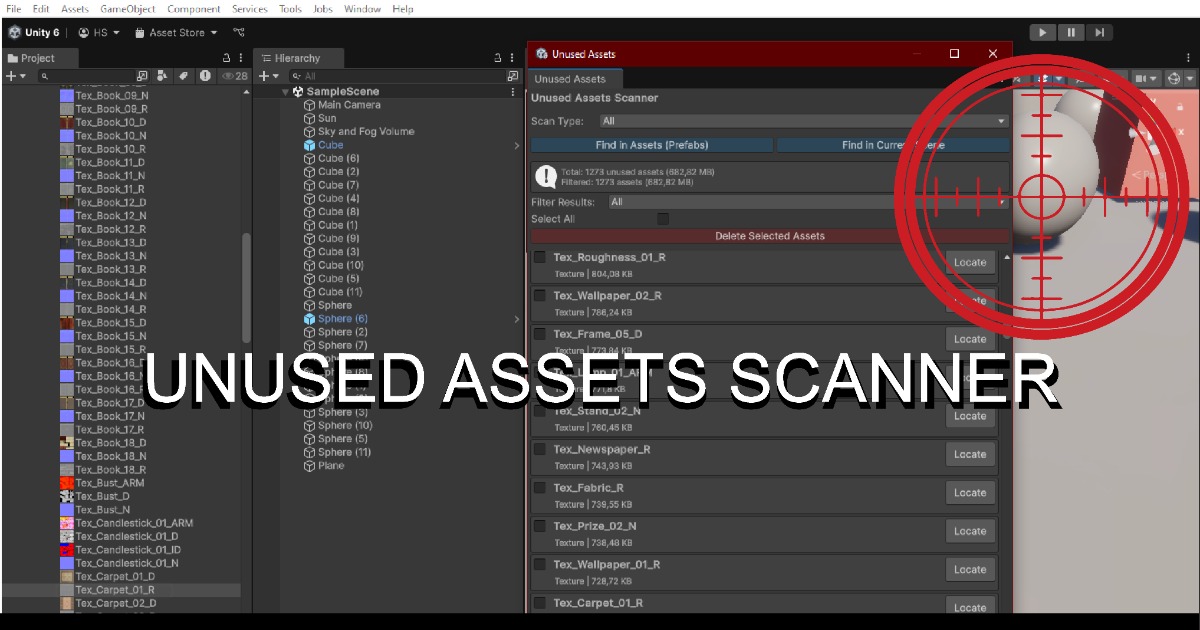Check the Tex_Wallpaper_02_R checkbox
Viewport: 1200px width, 630px height.
(x=540, y=295)
